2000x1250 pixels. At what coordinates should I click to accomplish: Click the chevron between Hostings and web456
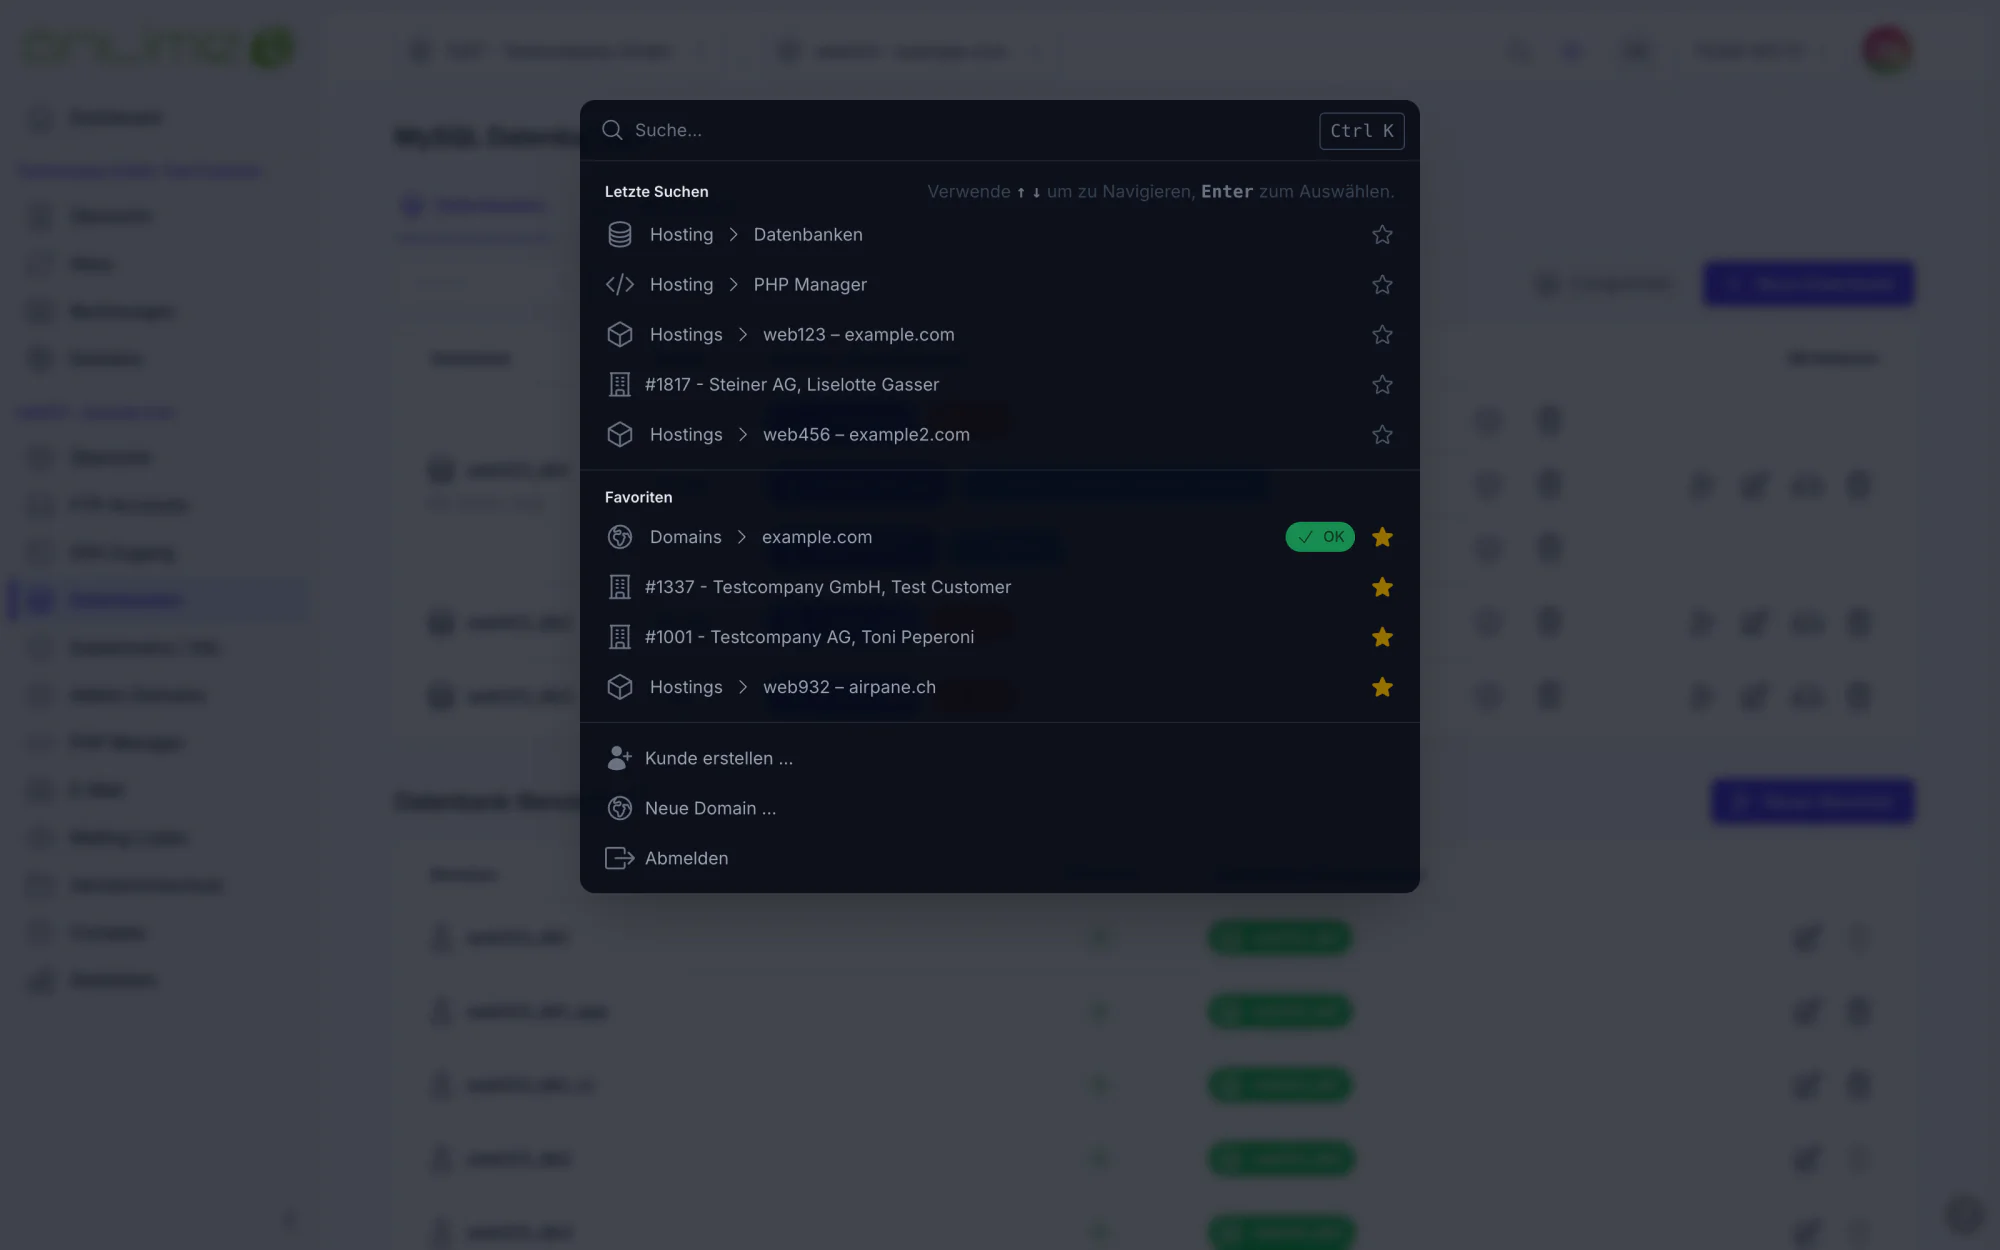743,434
